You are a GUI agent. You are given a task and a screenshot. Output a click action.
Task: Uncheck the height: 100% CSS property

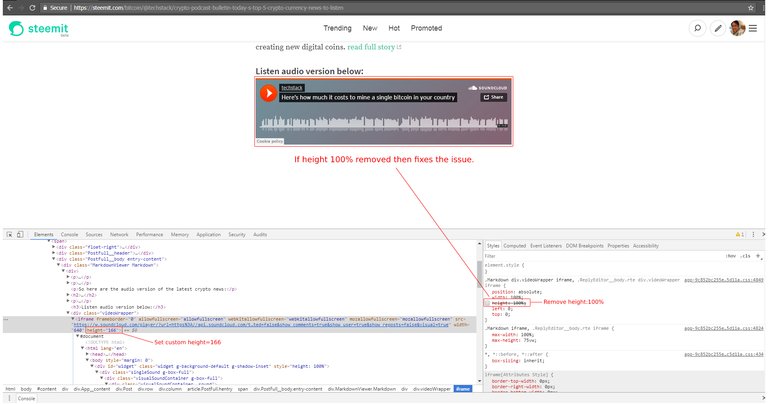487,301
